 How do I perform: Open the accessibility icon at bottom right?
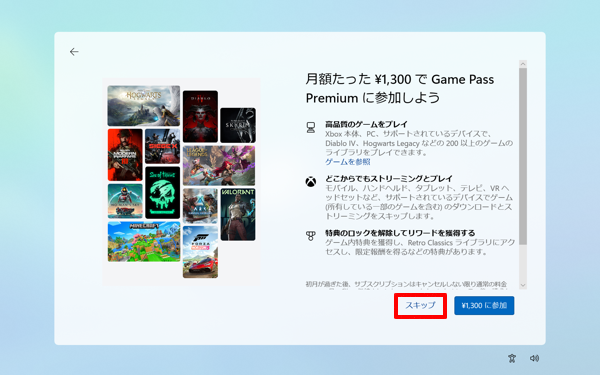click(512, 358)
